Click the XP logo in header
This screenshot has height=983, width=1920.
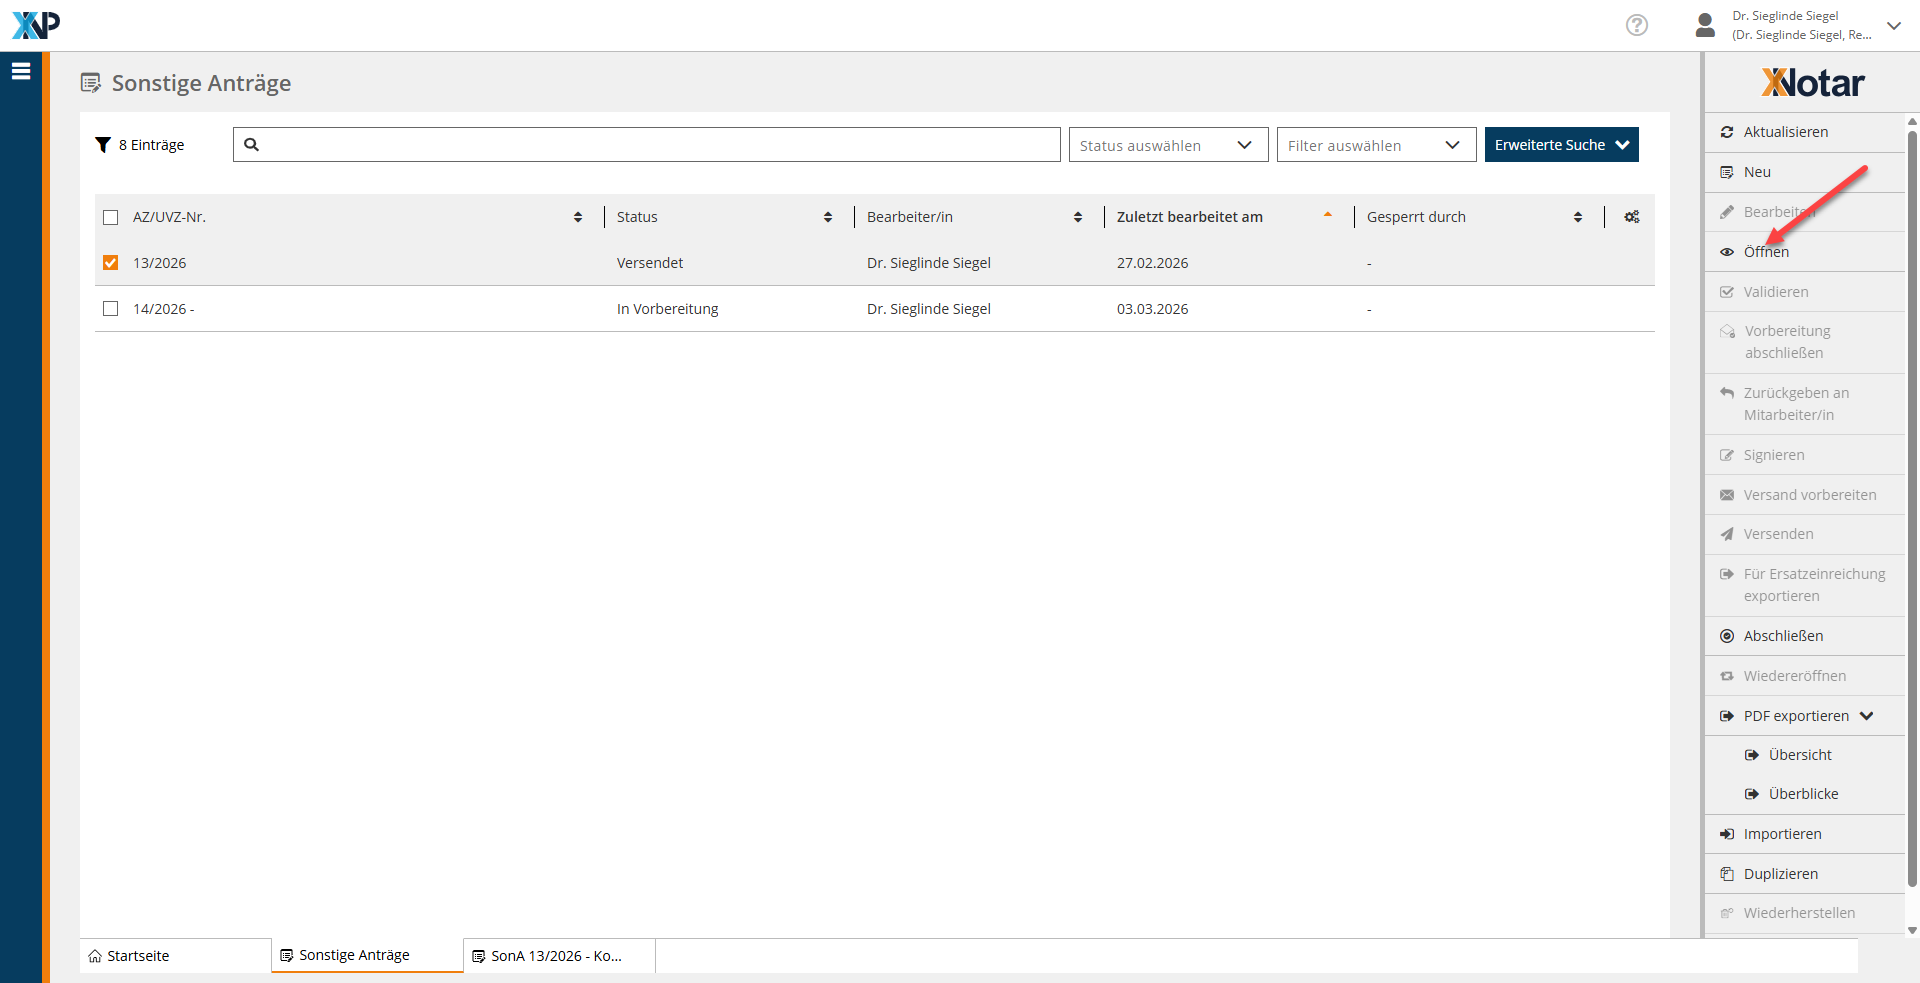[36, 25]
